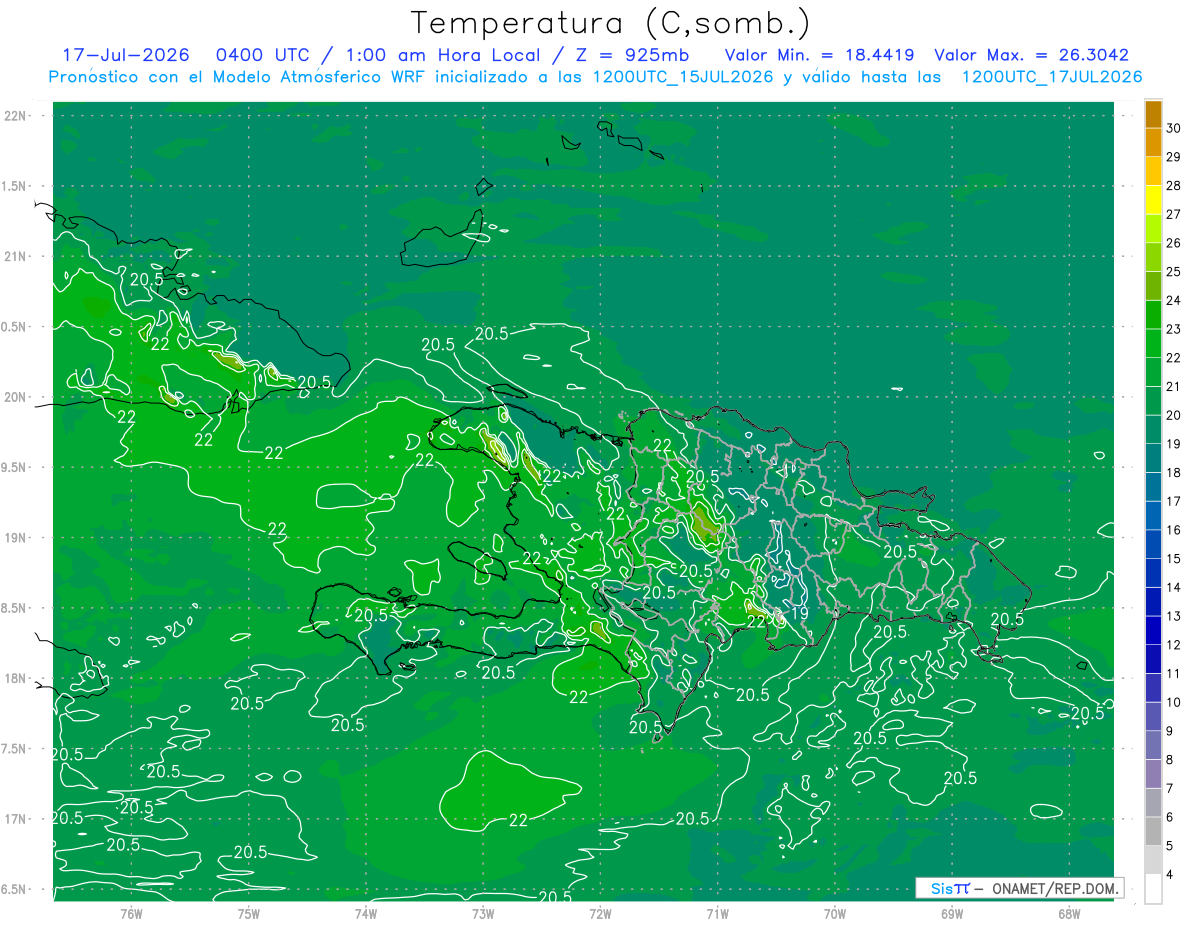Viewport: 1200px width, 927px height.
Task: Click the '1200UTC_15JUL2026' initialization time
Action: click(x=683, y=77)
